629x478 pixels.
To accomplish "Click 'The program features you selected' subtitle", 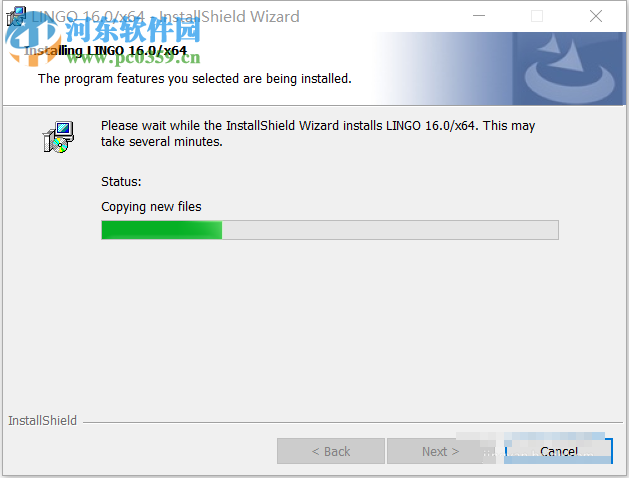I will click(x=195, y=79).
